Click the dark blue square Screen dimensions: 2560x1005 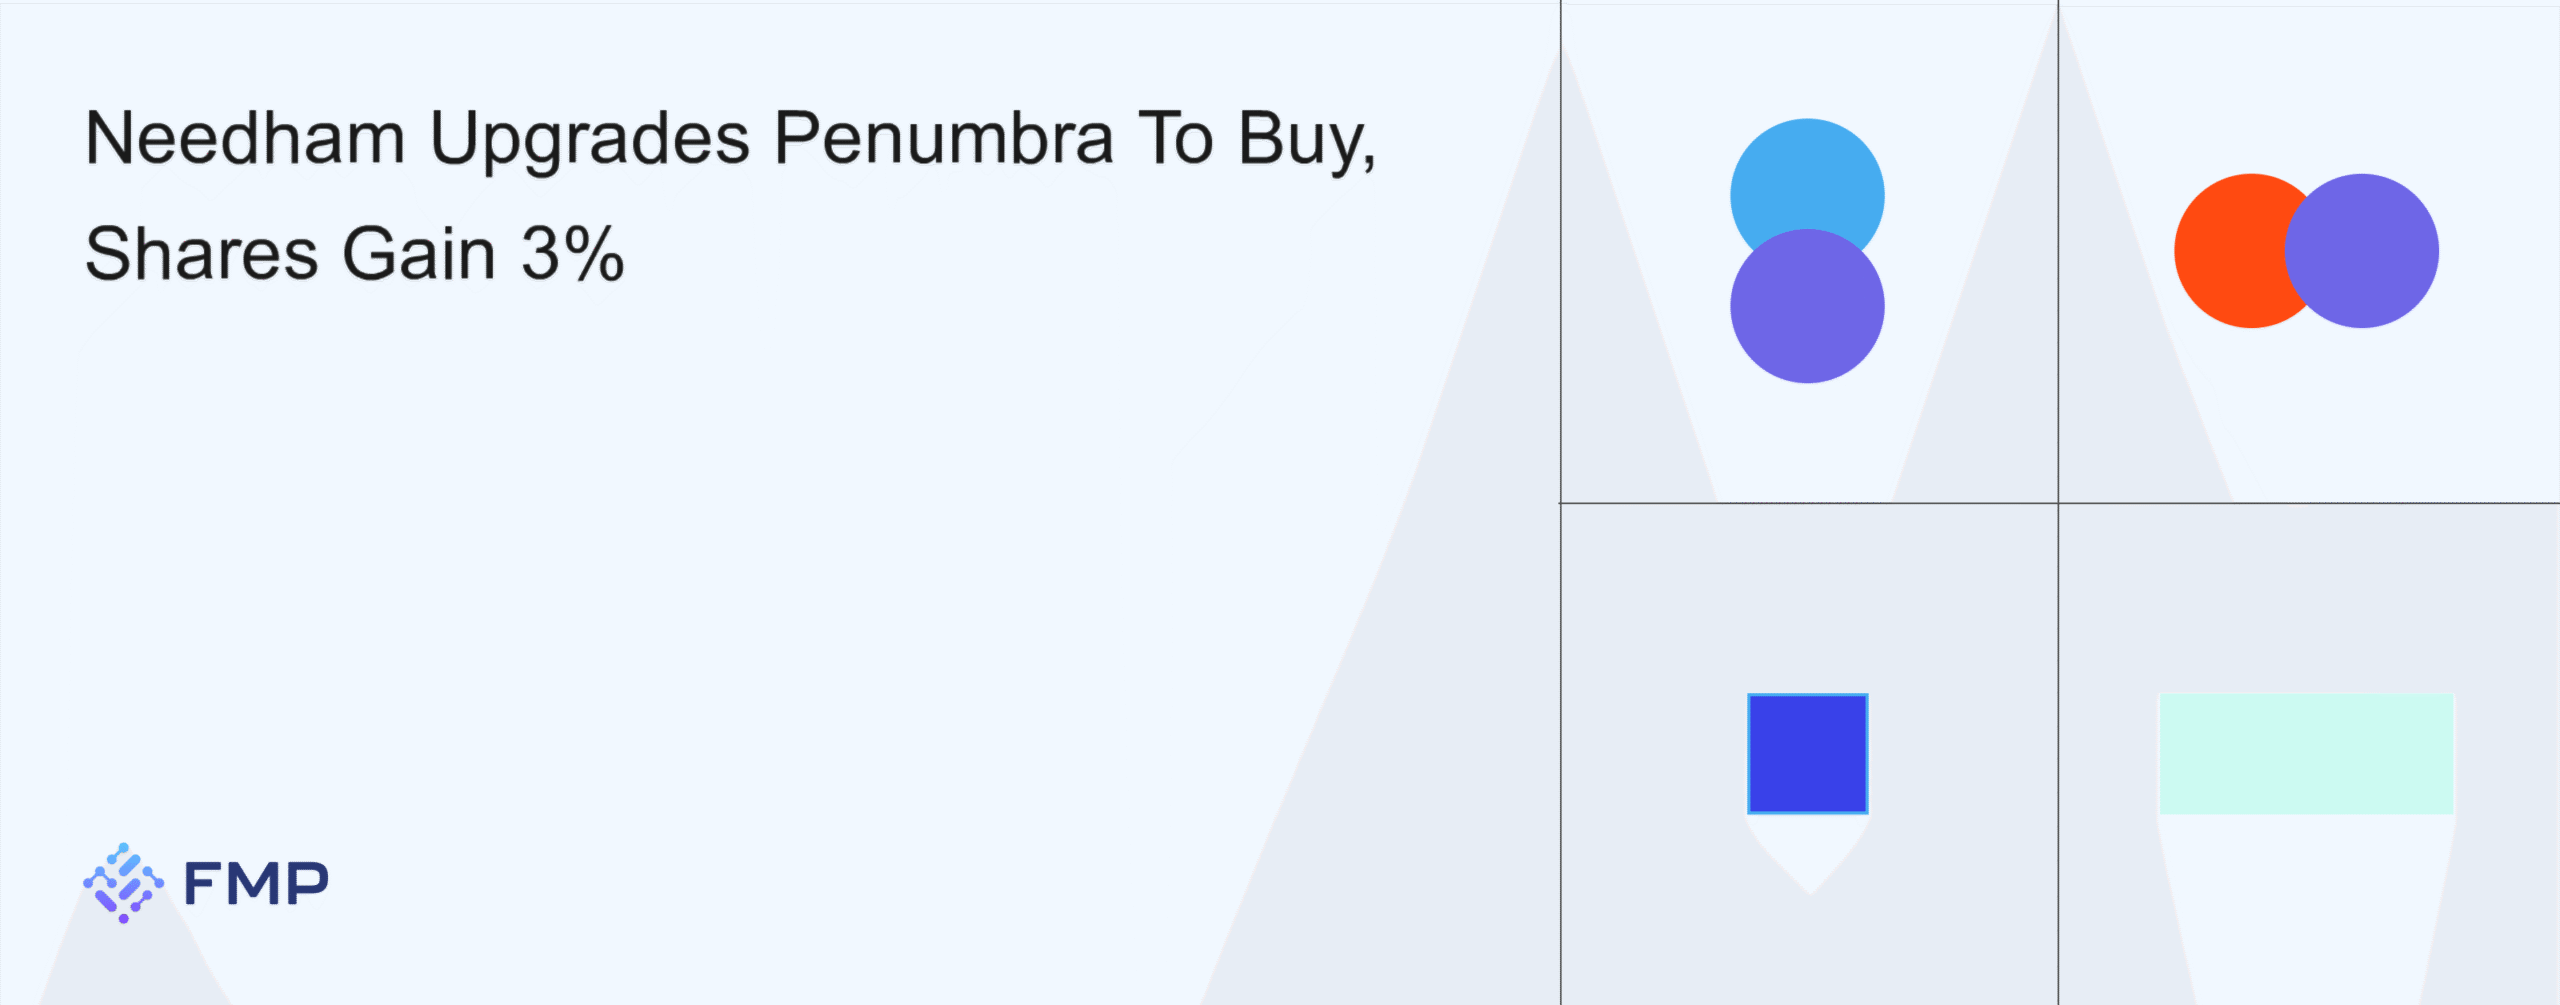click(1807, 753)
